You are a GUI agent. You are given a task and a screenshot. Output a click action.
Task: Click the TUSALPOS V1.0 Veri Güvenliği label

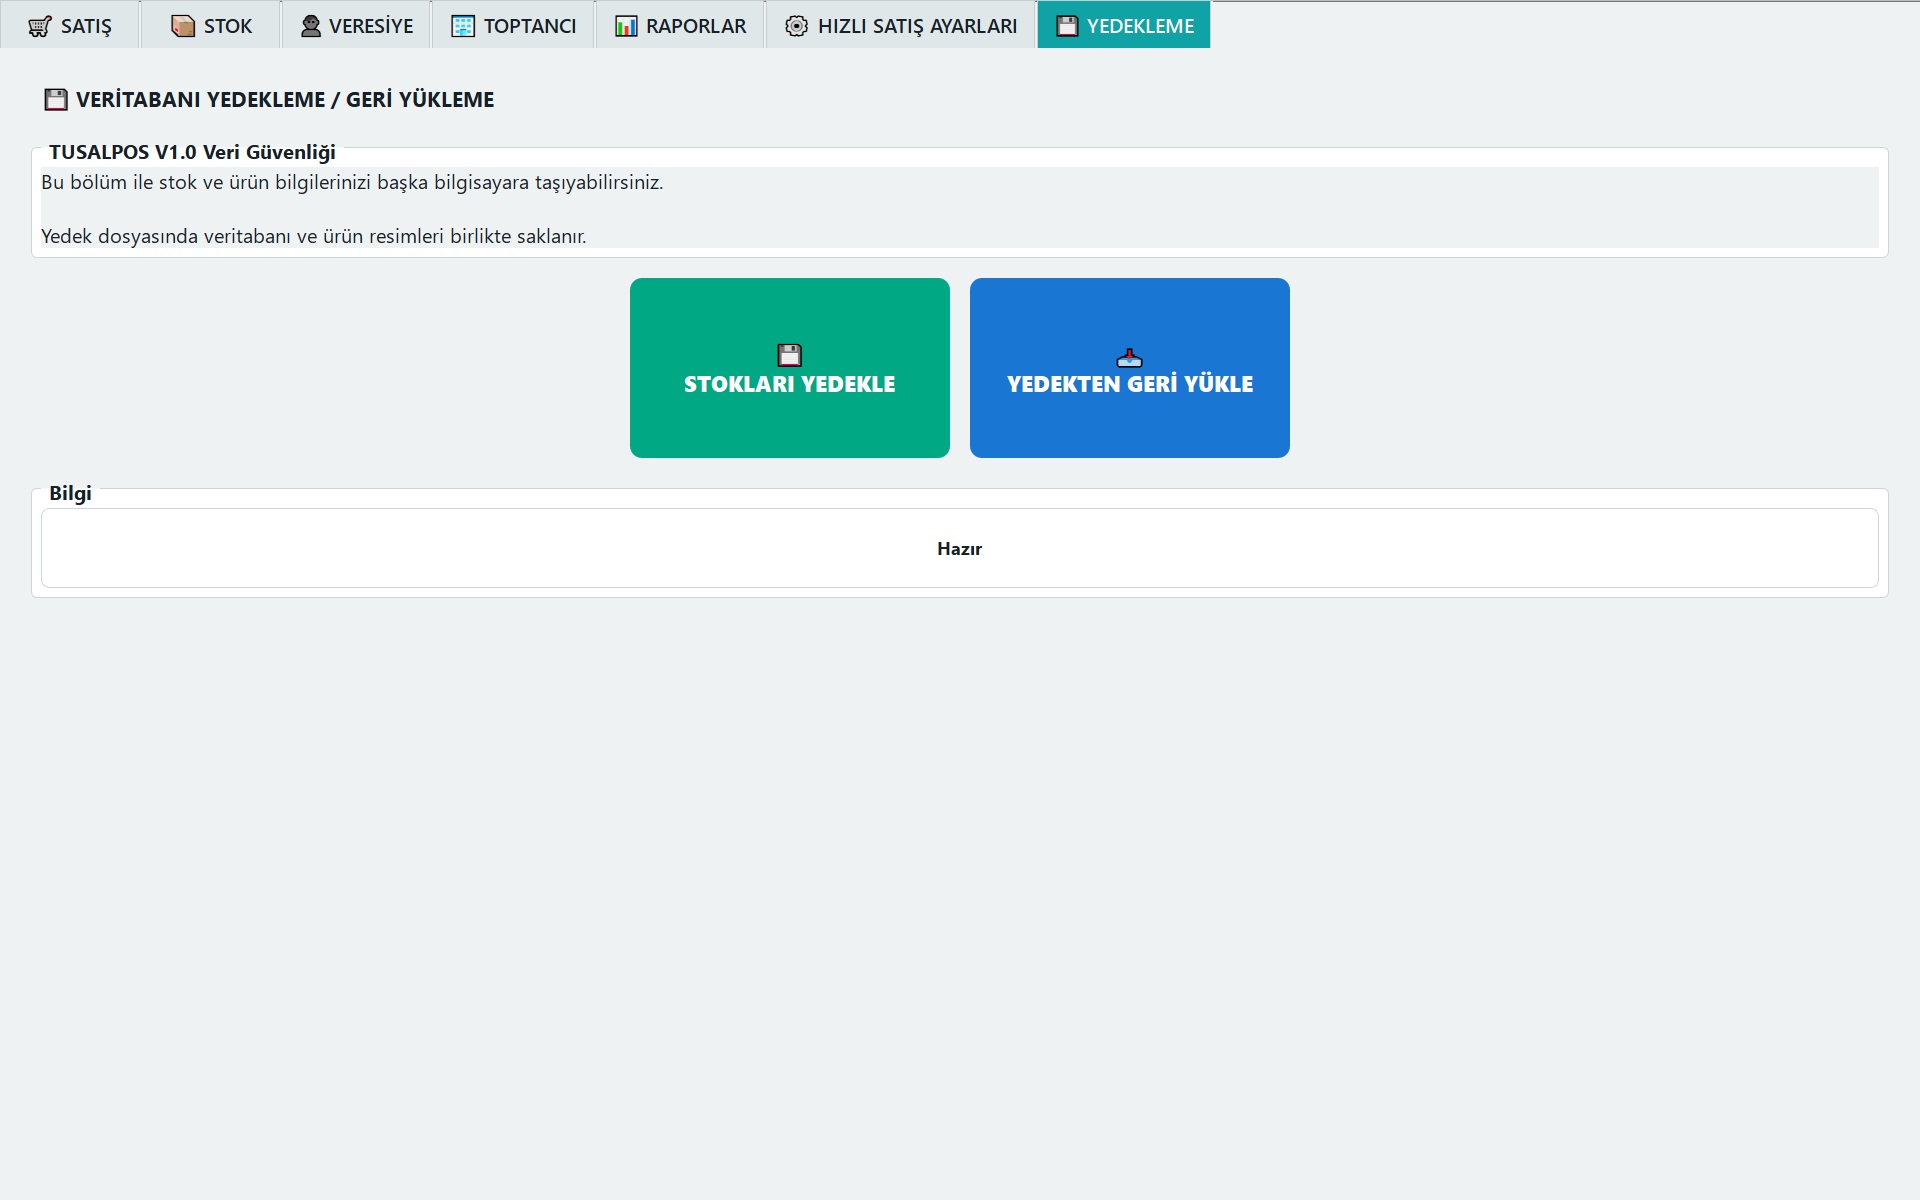tap(192, 152)
